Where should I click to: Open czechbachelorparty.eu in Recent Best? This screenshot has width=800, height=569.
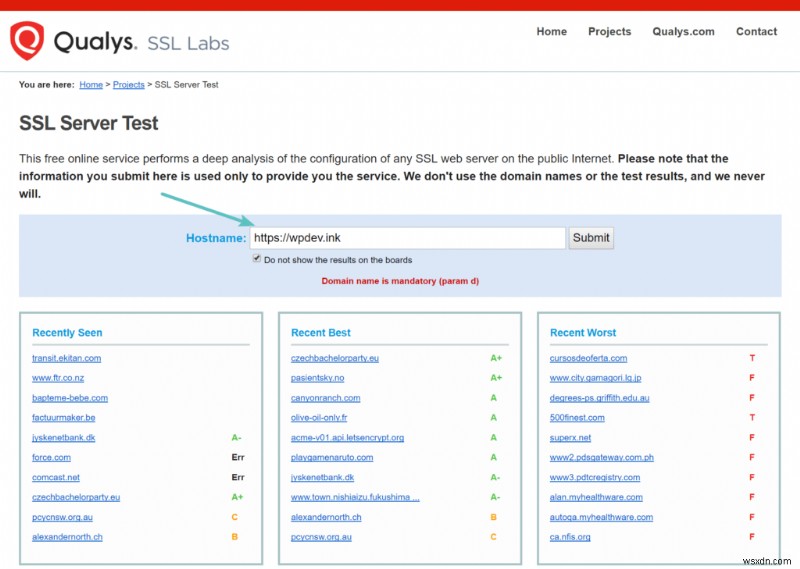(335, 358)
